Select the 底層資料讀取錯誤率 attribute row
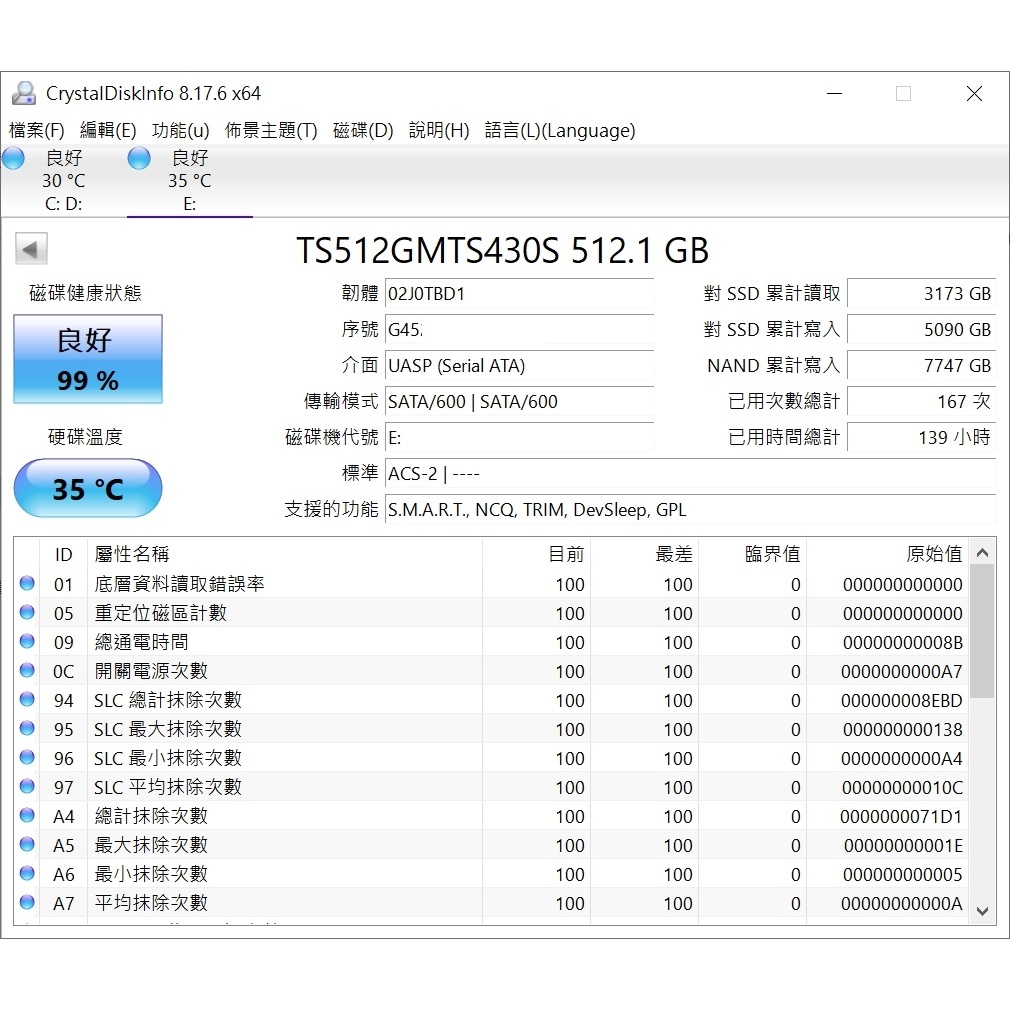1010x1010 pixels. 491,584
